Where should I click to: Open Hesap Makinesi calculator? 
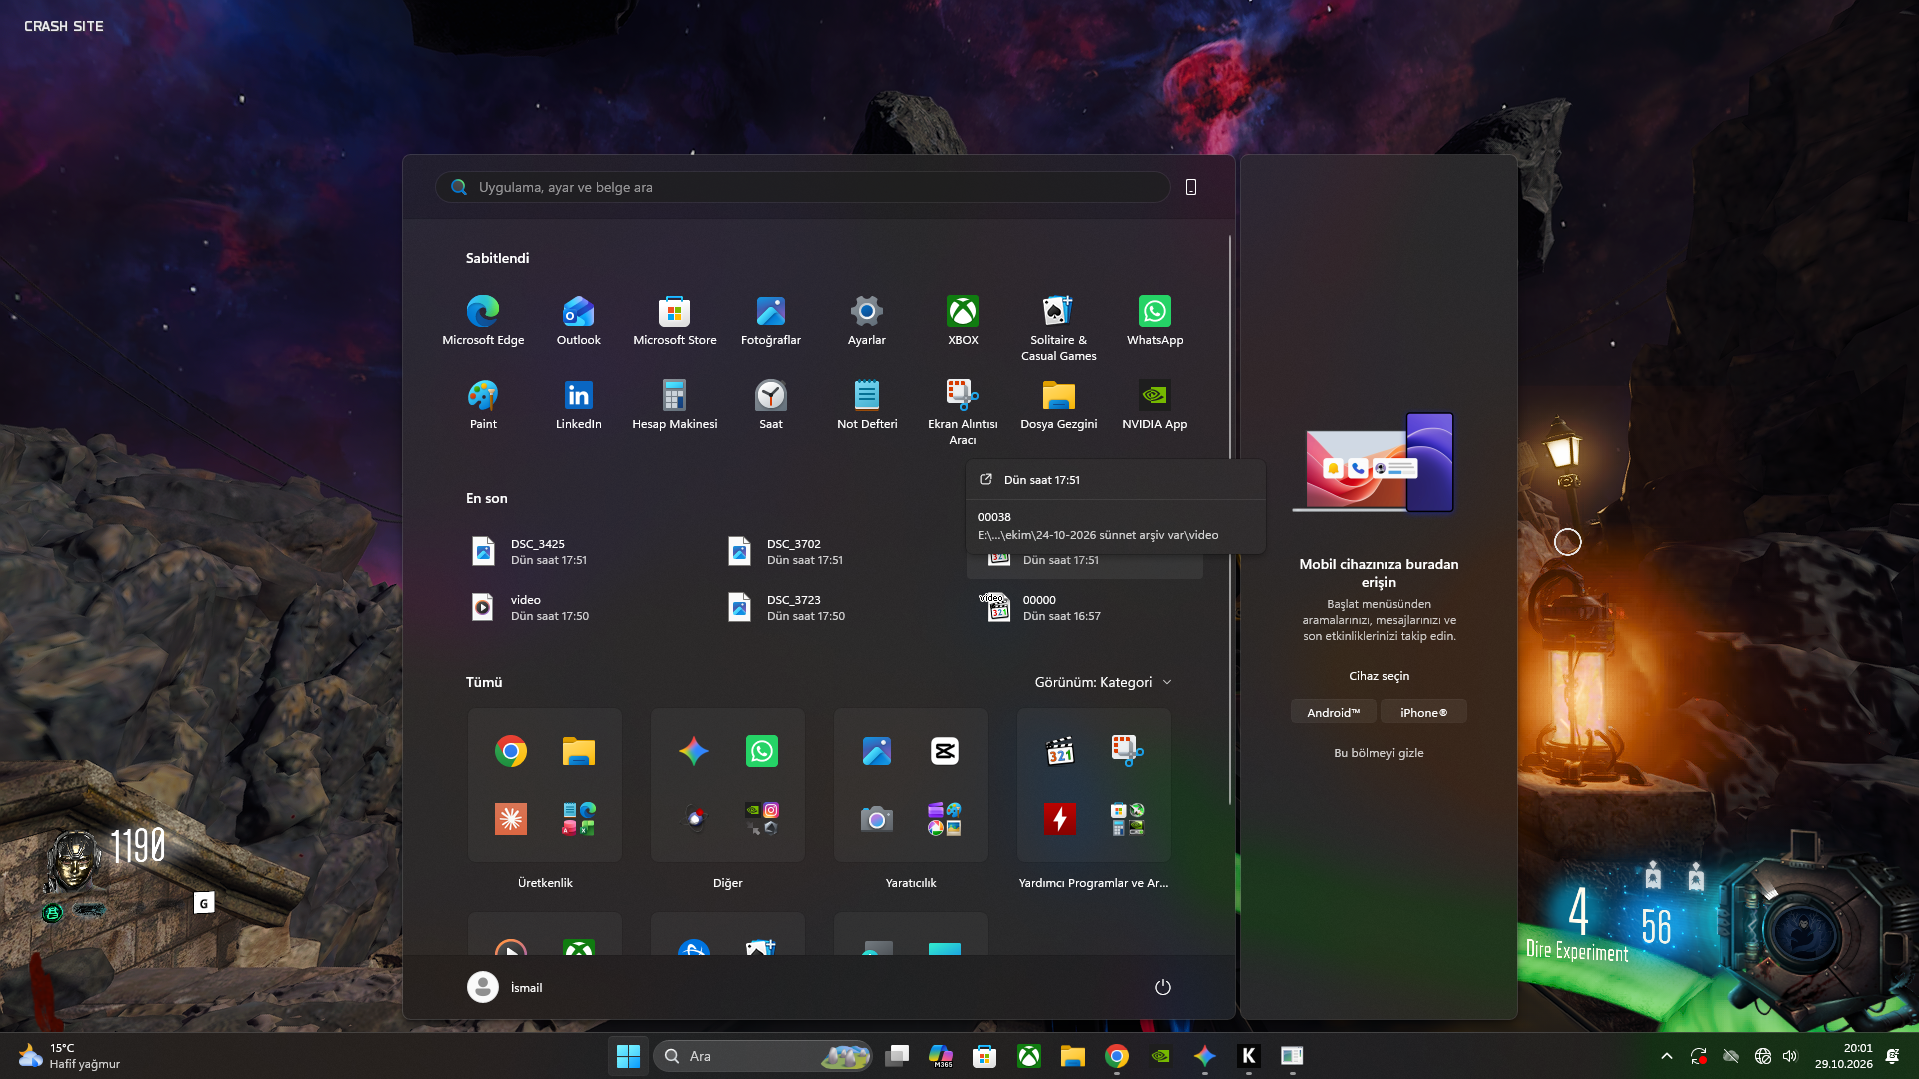click(675, 405)
